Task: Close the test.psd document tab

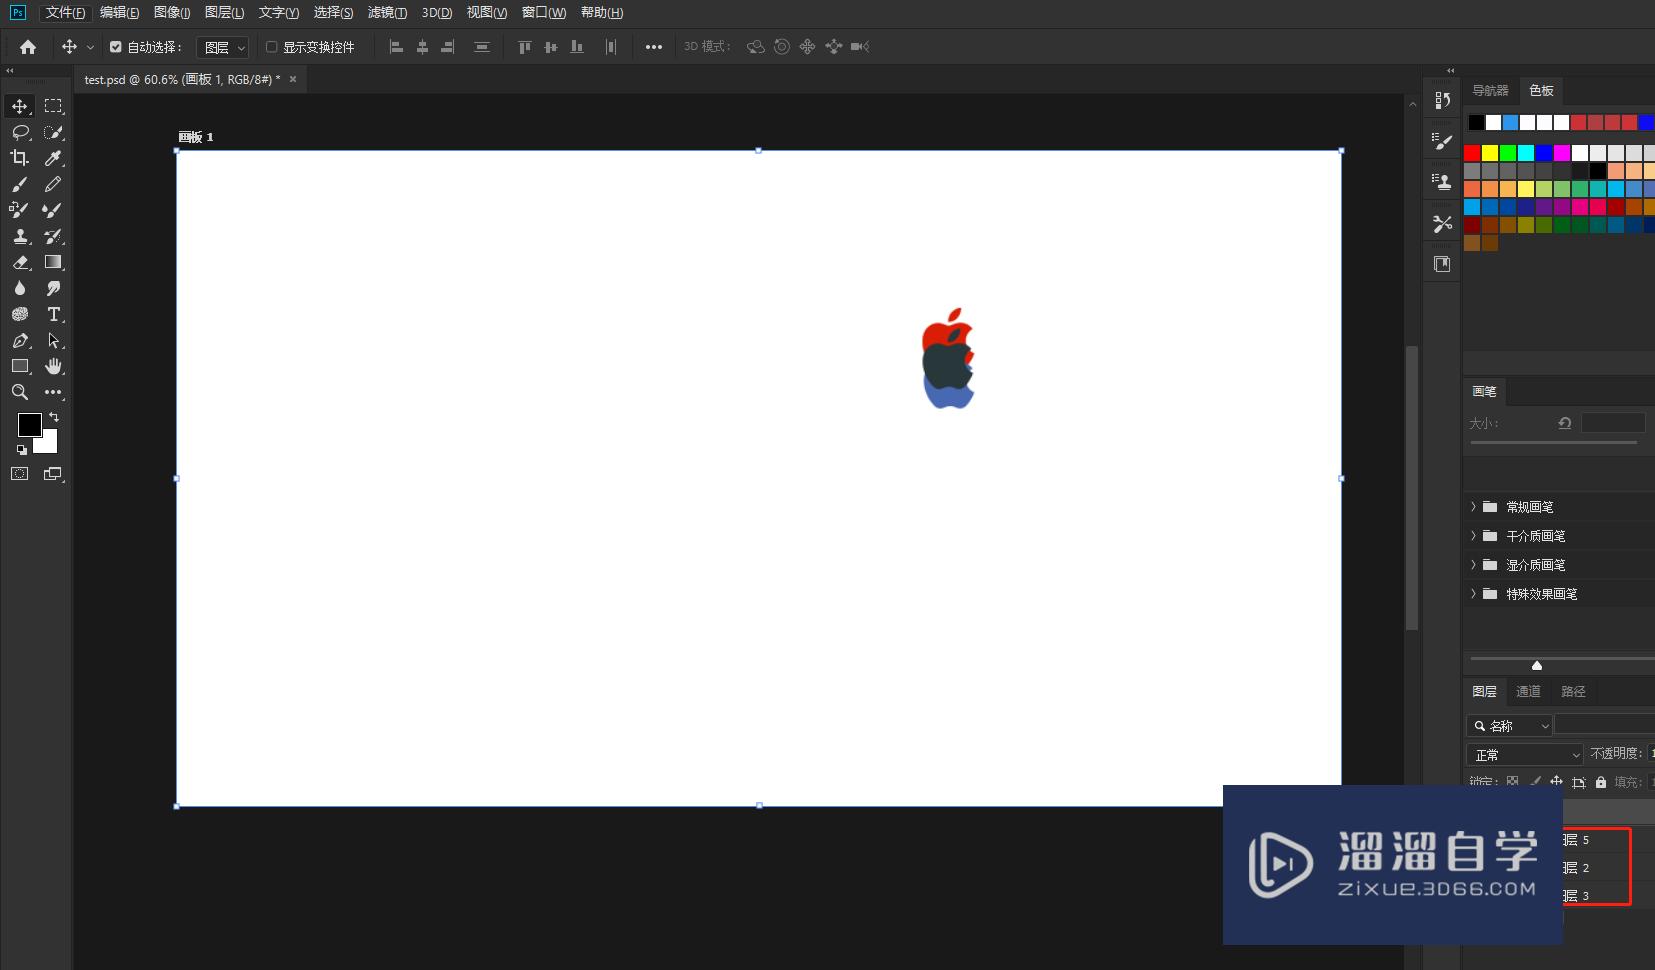Action: (x=293, y=79)
